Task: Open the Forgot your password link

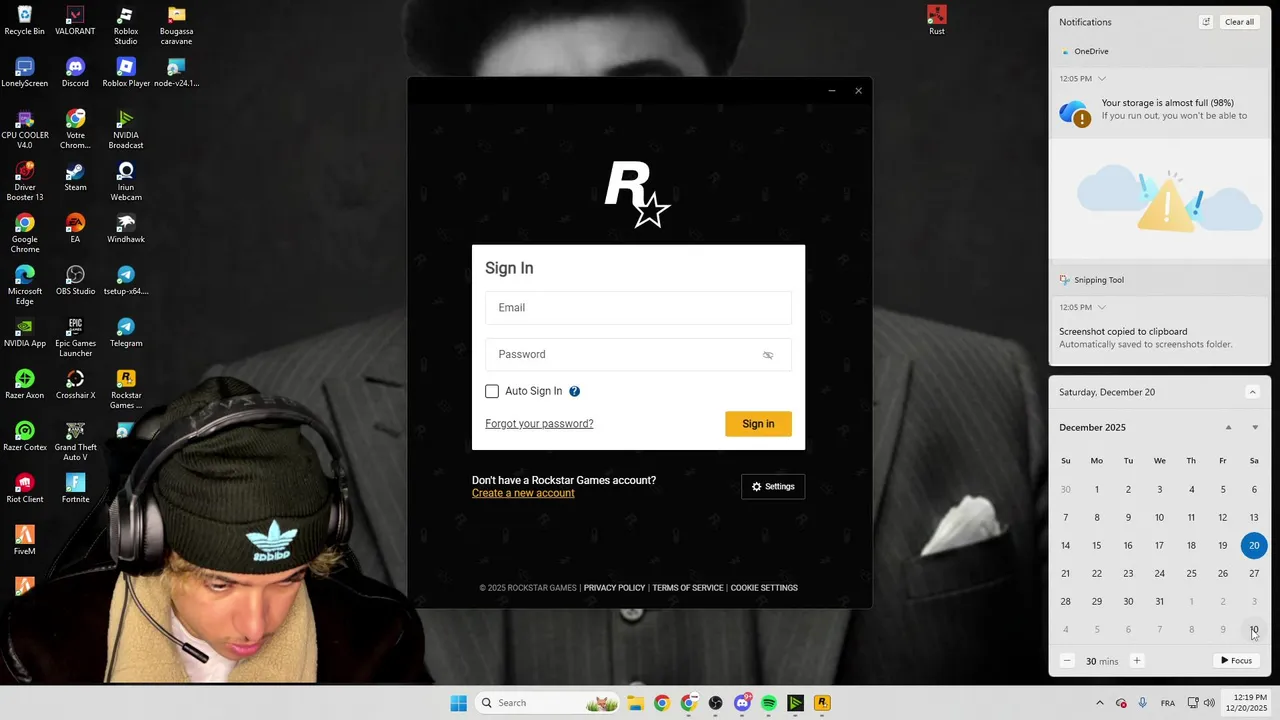Action: [x=539, y=424]
